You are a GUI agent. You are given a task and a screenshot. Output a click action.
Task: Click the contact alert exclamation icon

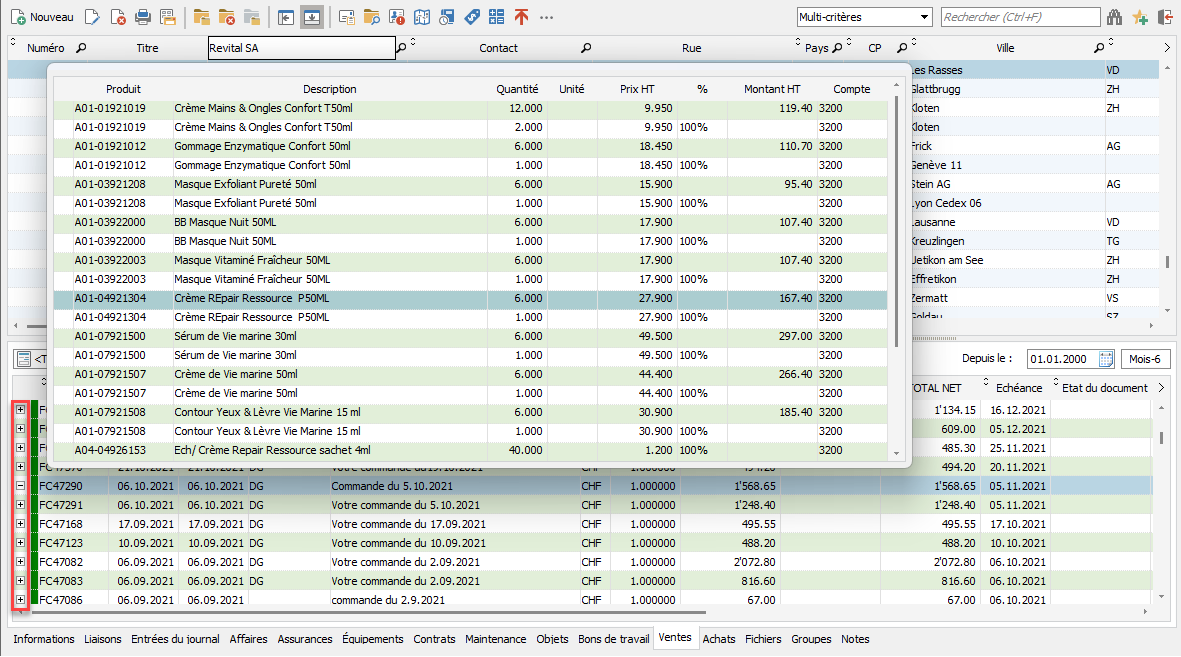(x=397, y=17)
